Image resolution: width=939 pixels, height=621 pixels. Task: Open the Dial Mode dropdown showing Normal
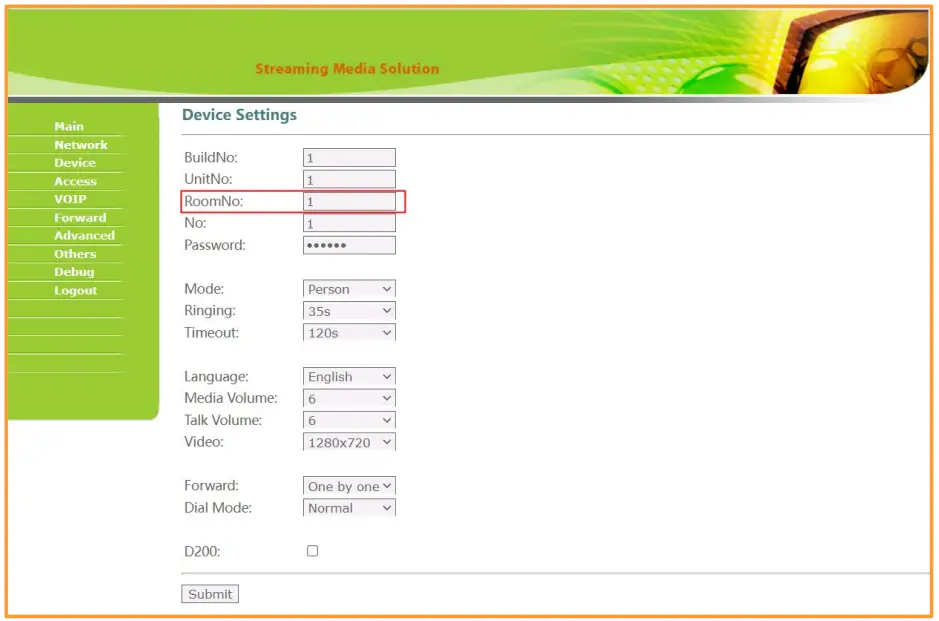tap(349, 508)
